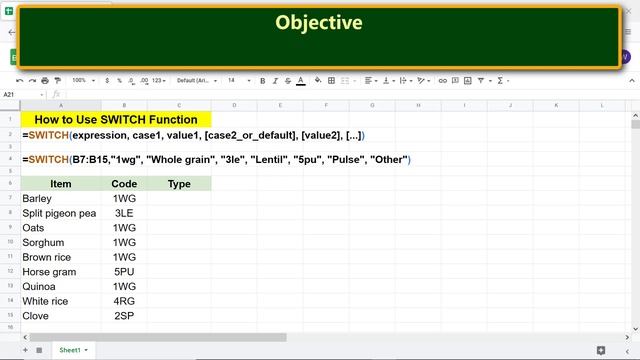
Task: Collapse the toolbar with the chevron
Action: tap(632, 81)
